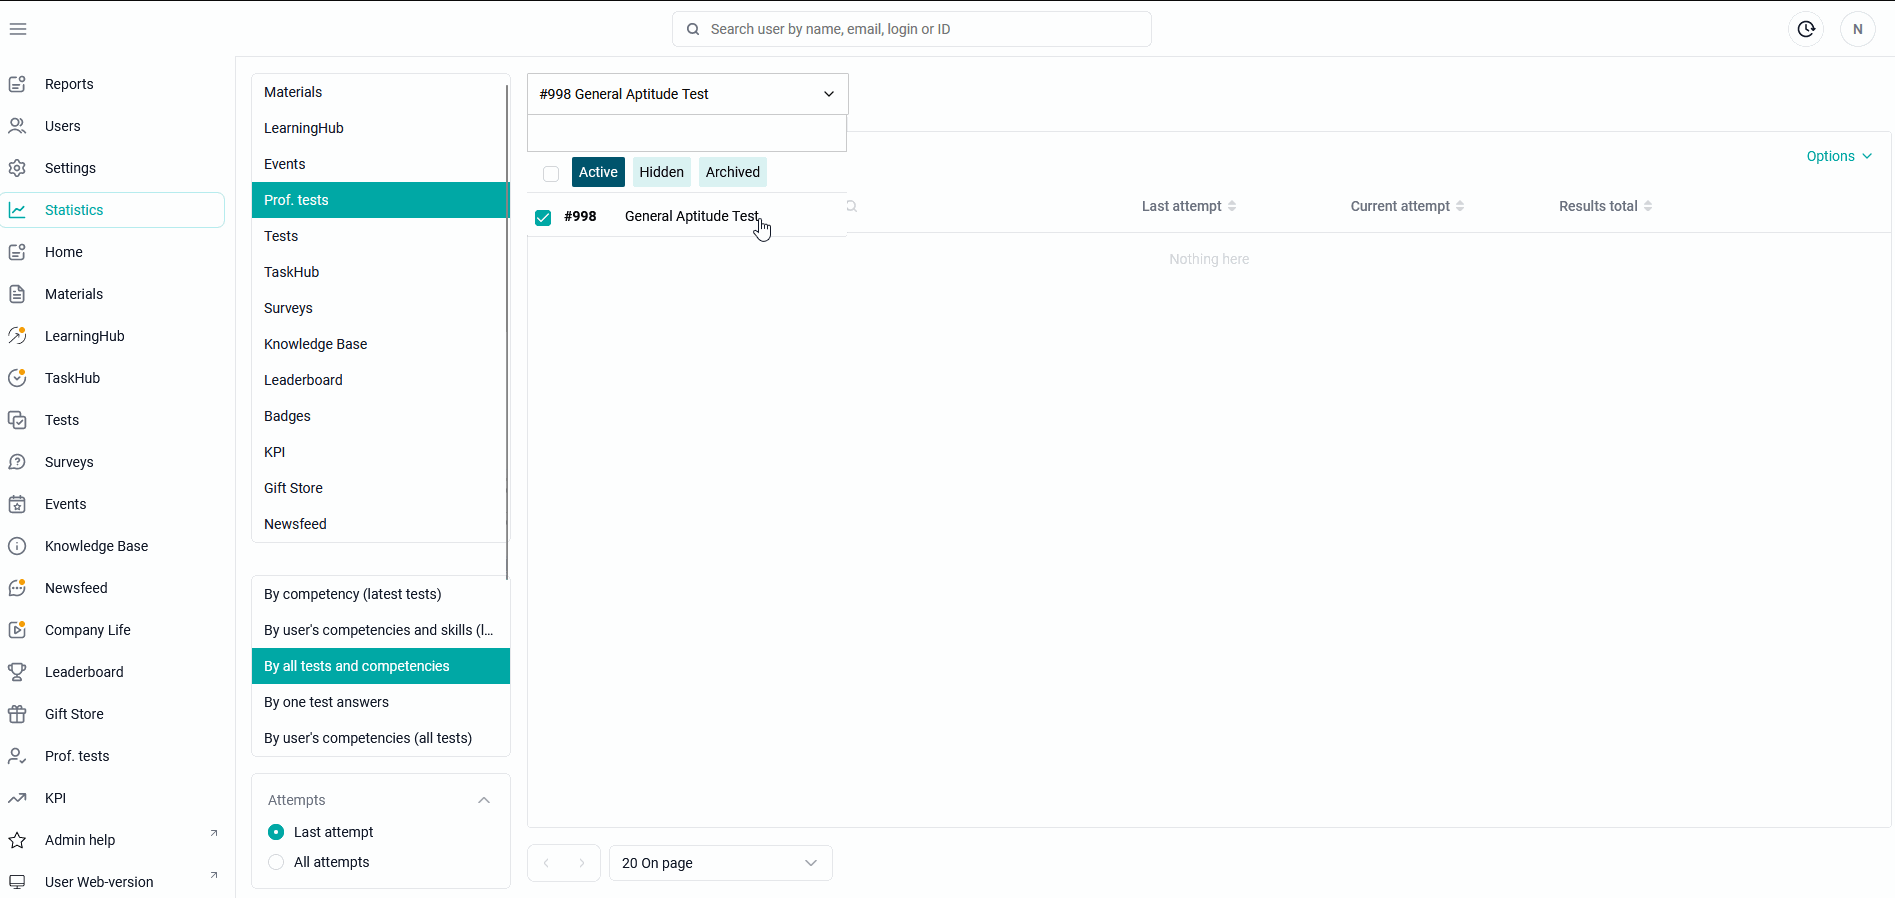Collapse the Attempts section
Image resolution: width=1895 pixels, height=898 pixels.
(x=484, y=800)
